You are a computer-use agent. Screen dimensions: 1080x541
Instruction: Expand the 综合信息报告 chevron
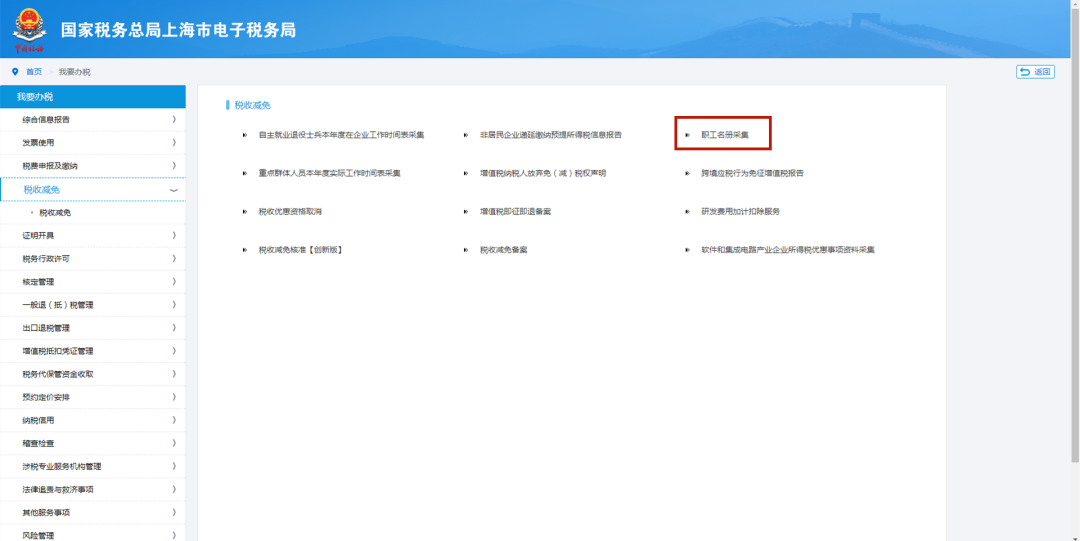[x=174, y=119]
